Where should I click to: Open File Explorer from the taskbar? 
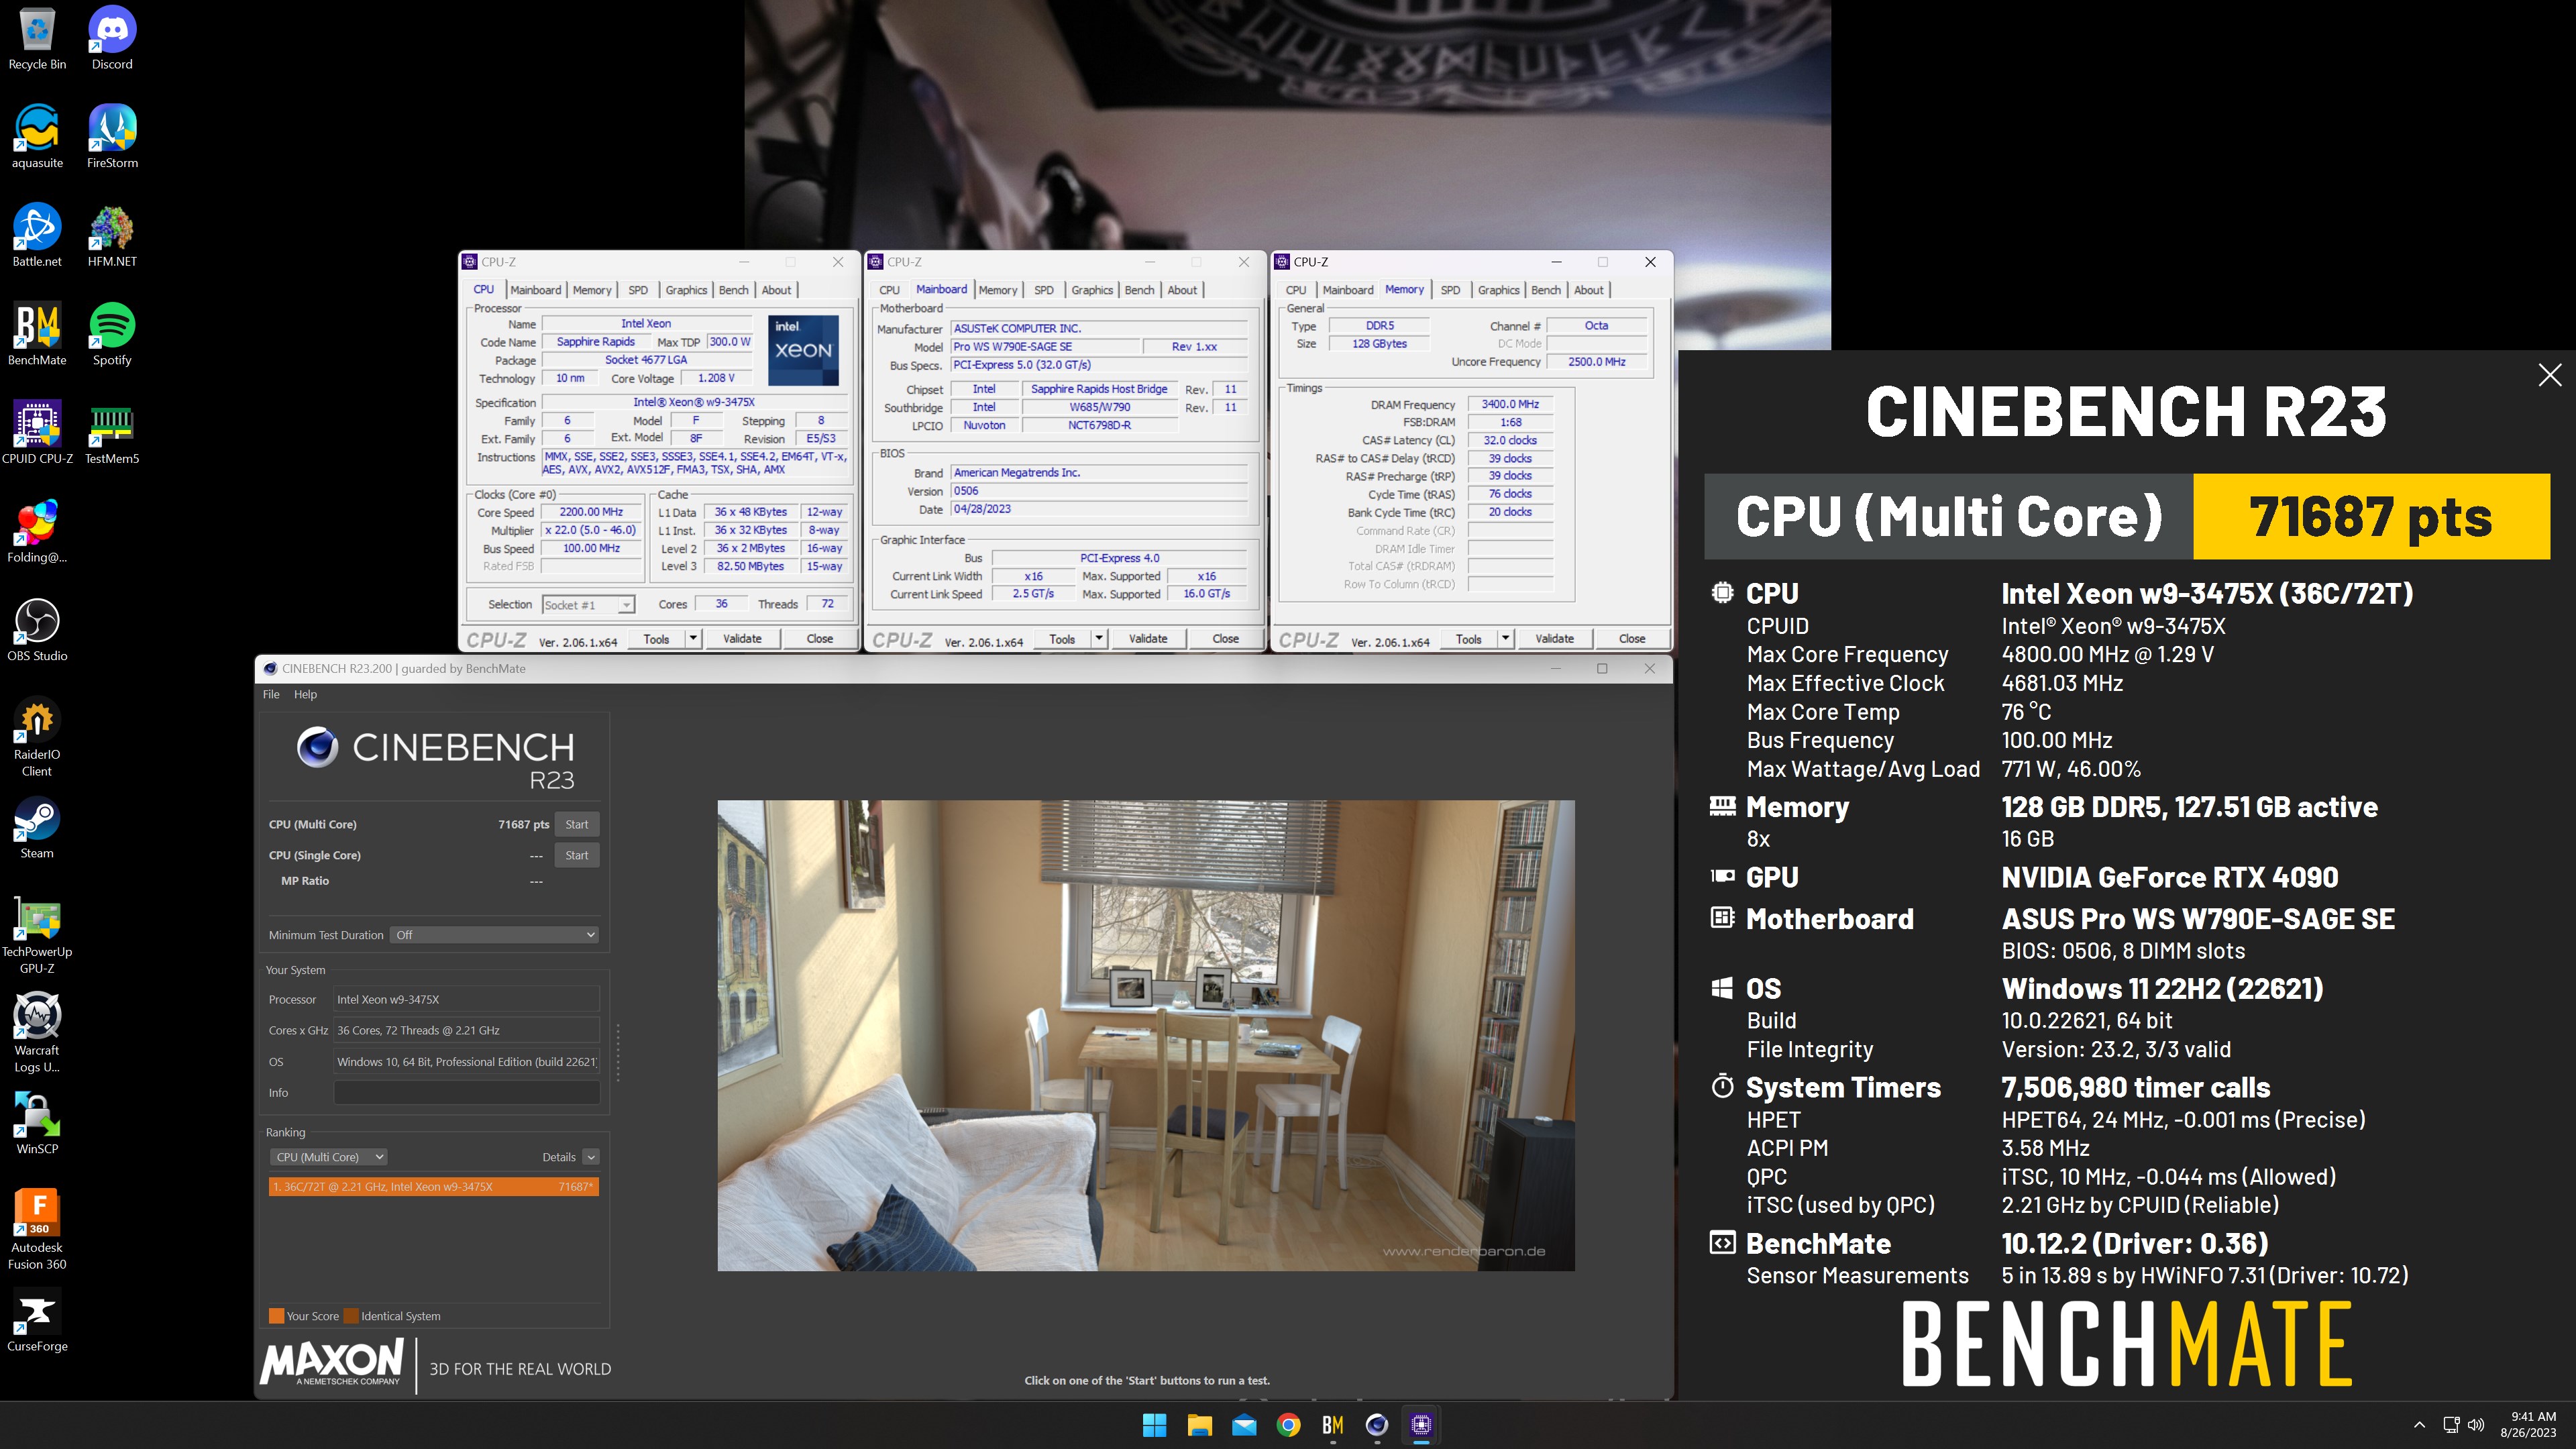point(1199,1425)
